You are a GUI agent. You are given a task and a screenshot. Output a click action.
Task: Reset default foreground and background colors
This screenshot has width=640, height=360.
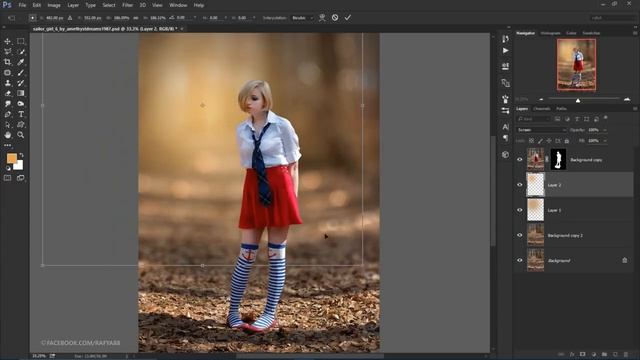[x=8, y=168]
